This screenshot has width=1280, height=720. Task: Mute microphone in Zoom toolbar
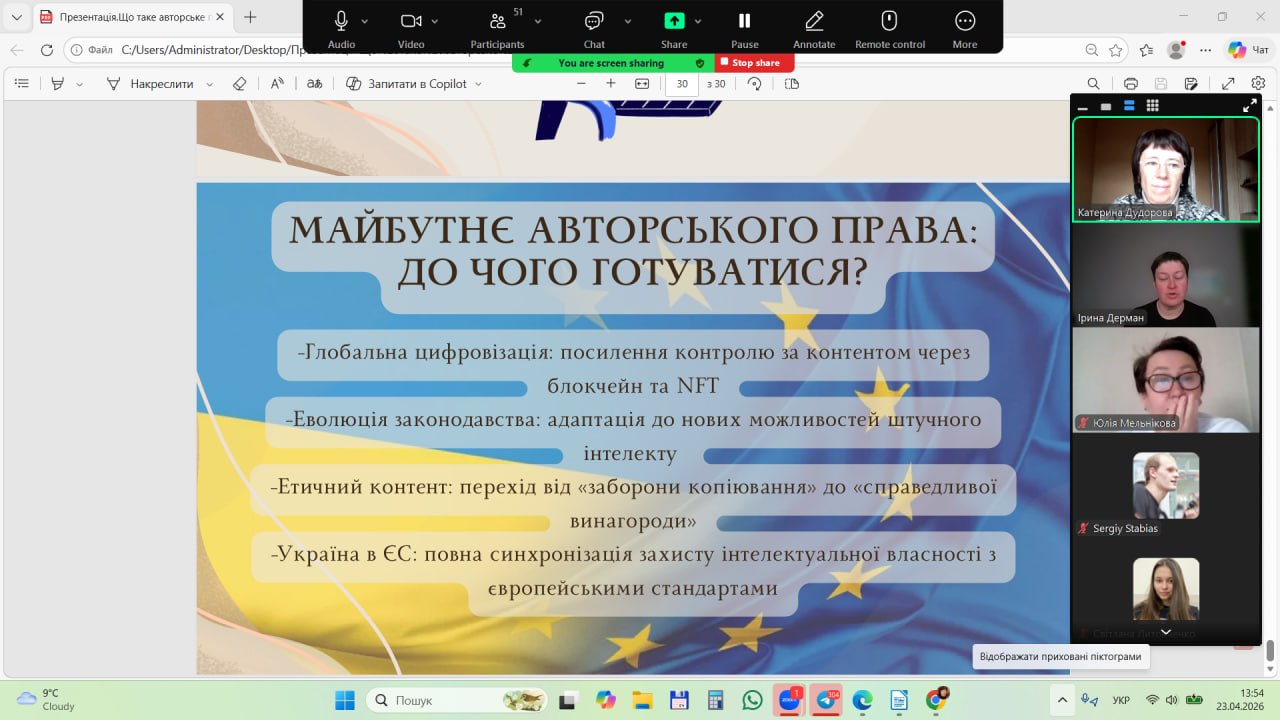point(341,22)
